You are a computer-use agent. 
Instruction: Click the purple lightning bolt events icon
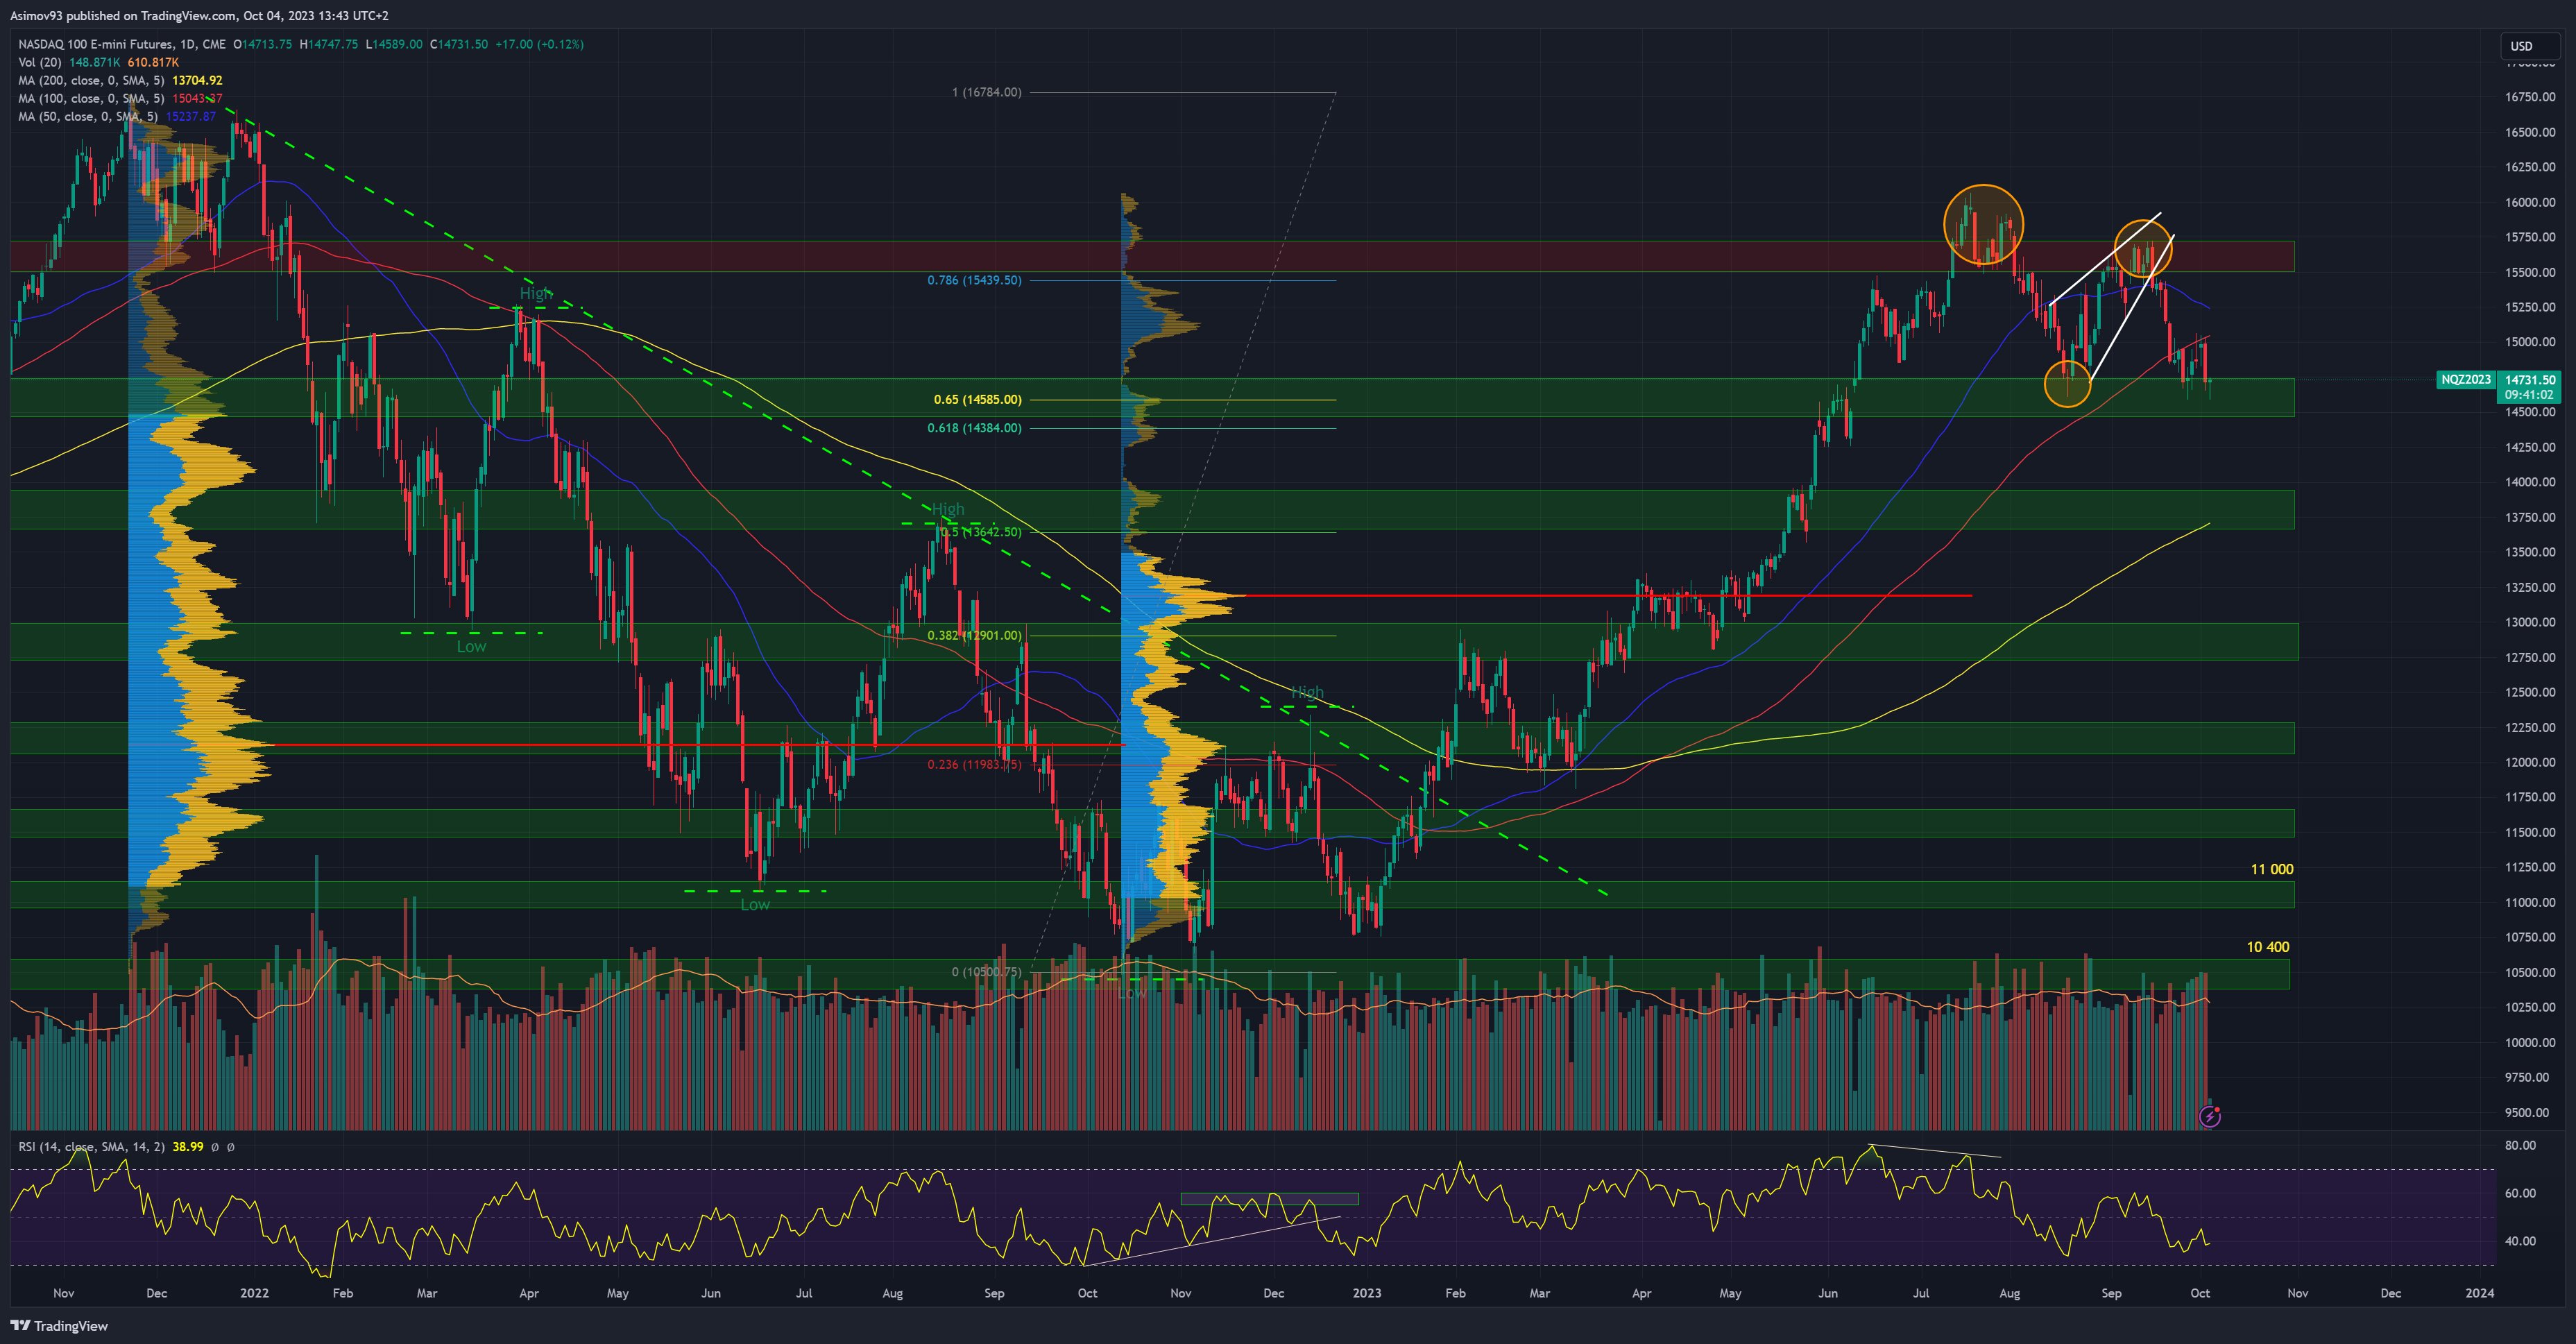click(x=2209, y=1116)
